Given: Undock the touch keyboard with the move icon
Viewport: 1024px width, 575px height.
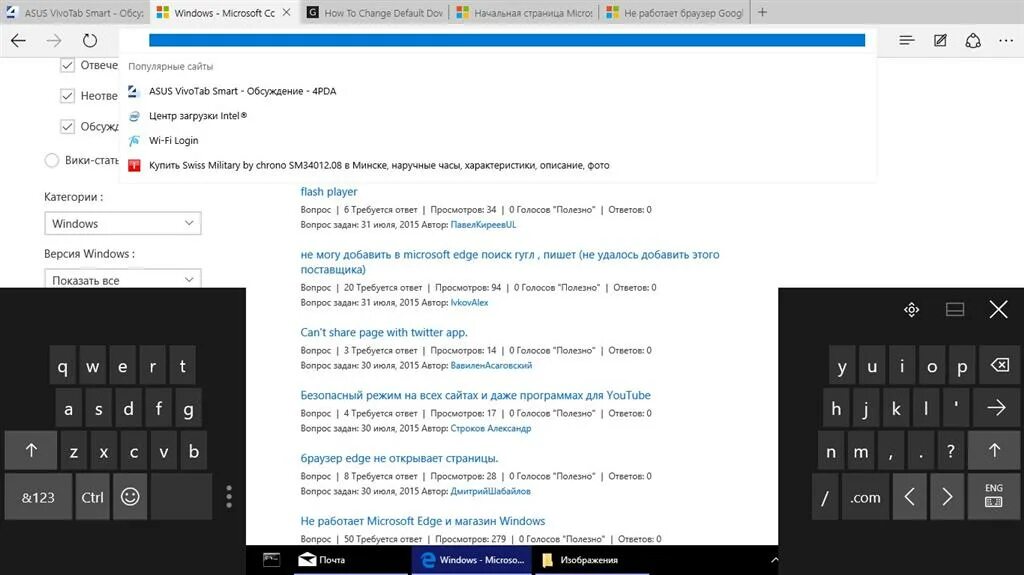Looking at the screenshot, I should [912, 310].
